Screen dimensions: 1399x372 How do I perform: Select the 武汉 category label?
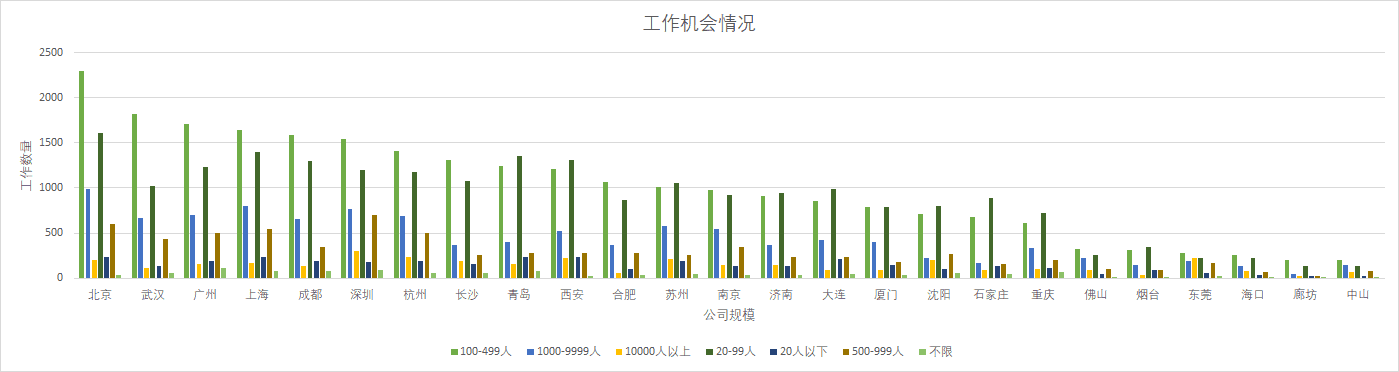pyautogui.click(x=152, y=295)
